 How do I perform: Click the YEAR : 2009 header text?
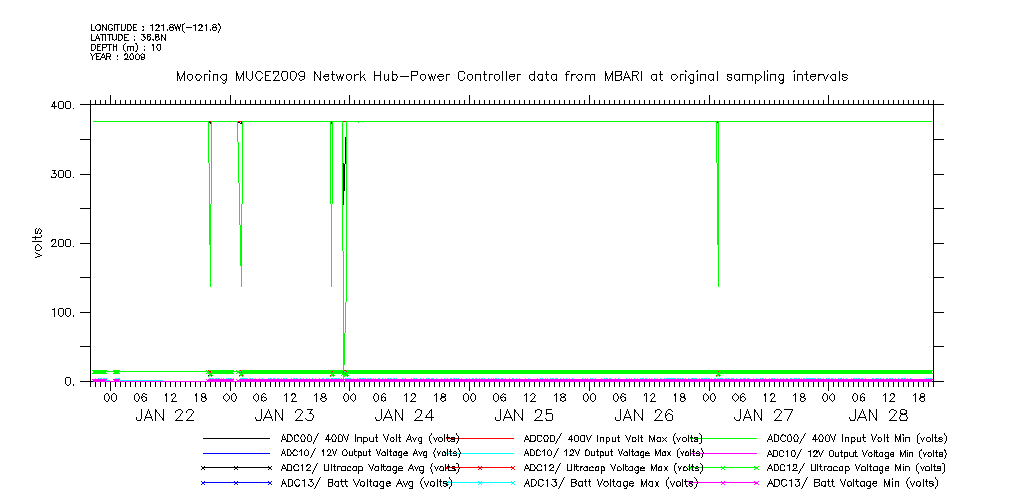pos(117,57)
